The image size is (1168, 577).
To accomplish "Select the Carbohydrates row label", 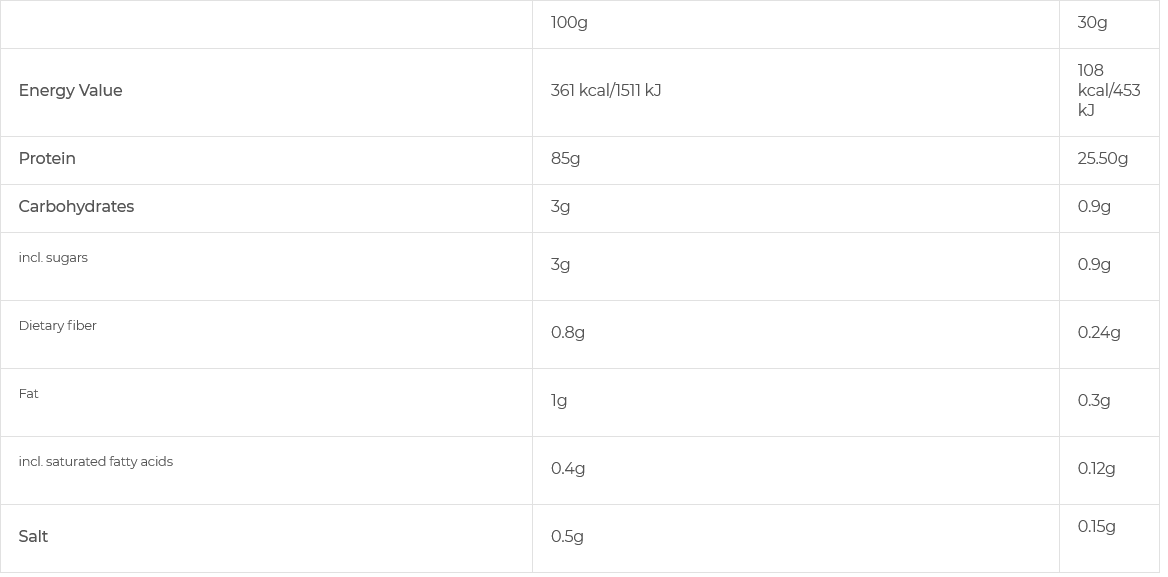I will (x=76, y=207).
